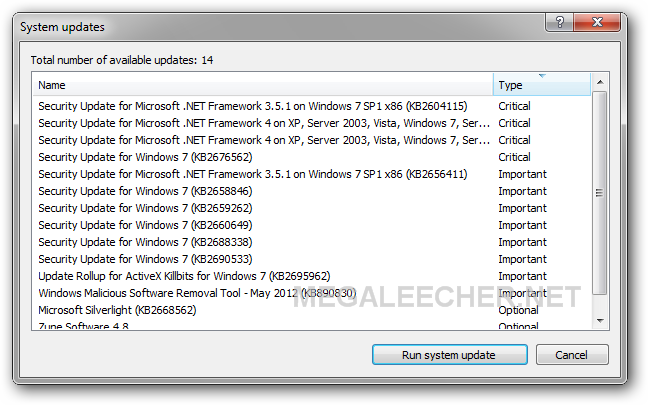
Task: Sort list by Name column header
Action: coord(263,85)
